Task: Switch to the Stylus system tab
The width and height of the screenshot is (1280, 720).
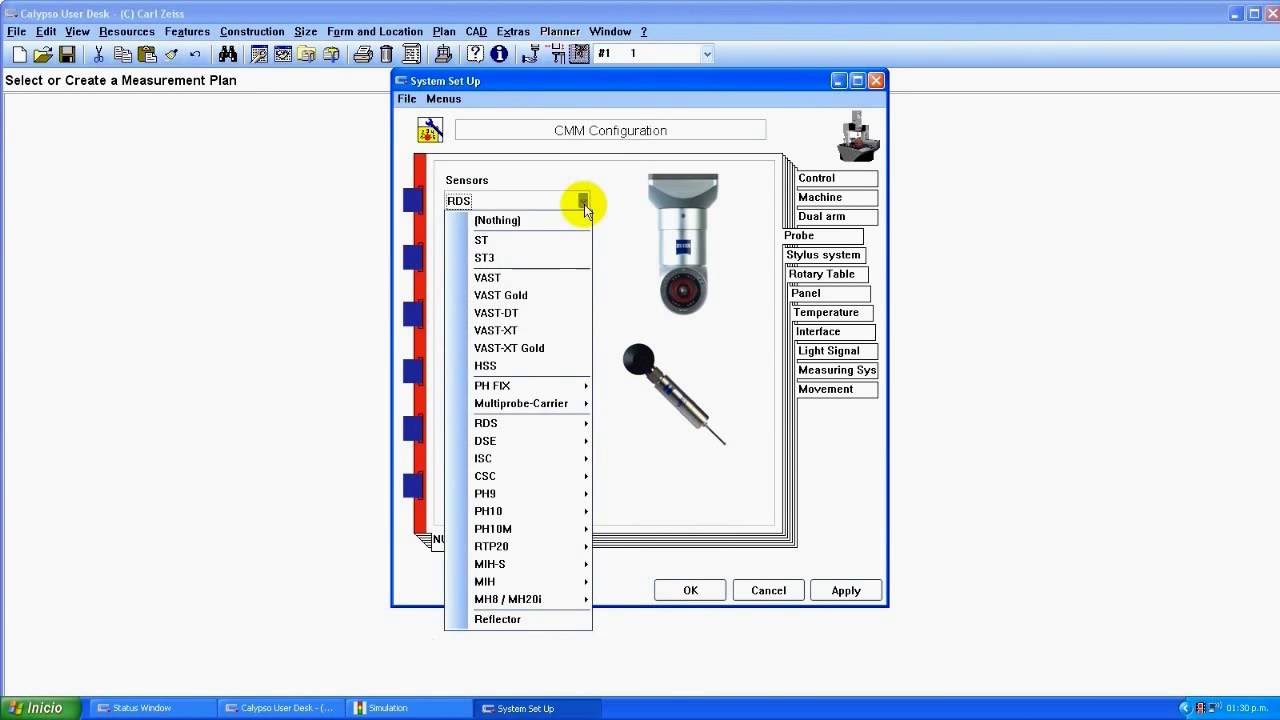Action: 823,255
